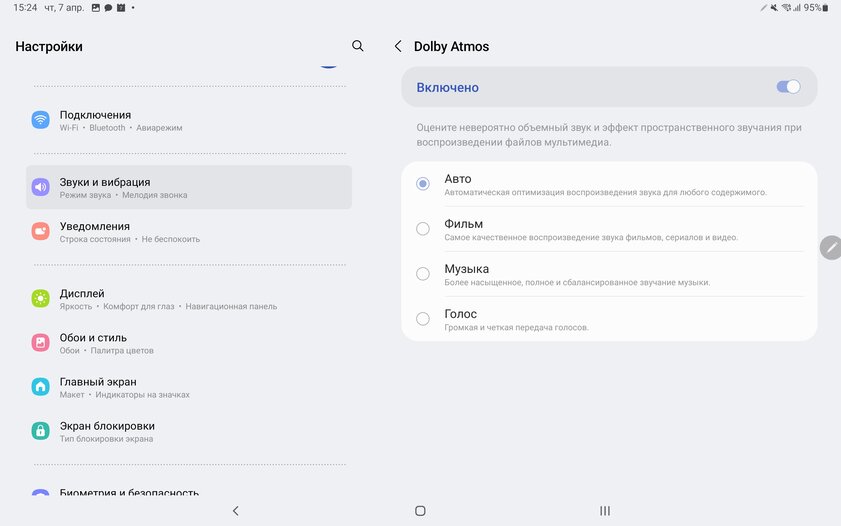Open Обои и стиль settings category

pos(189,343)
